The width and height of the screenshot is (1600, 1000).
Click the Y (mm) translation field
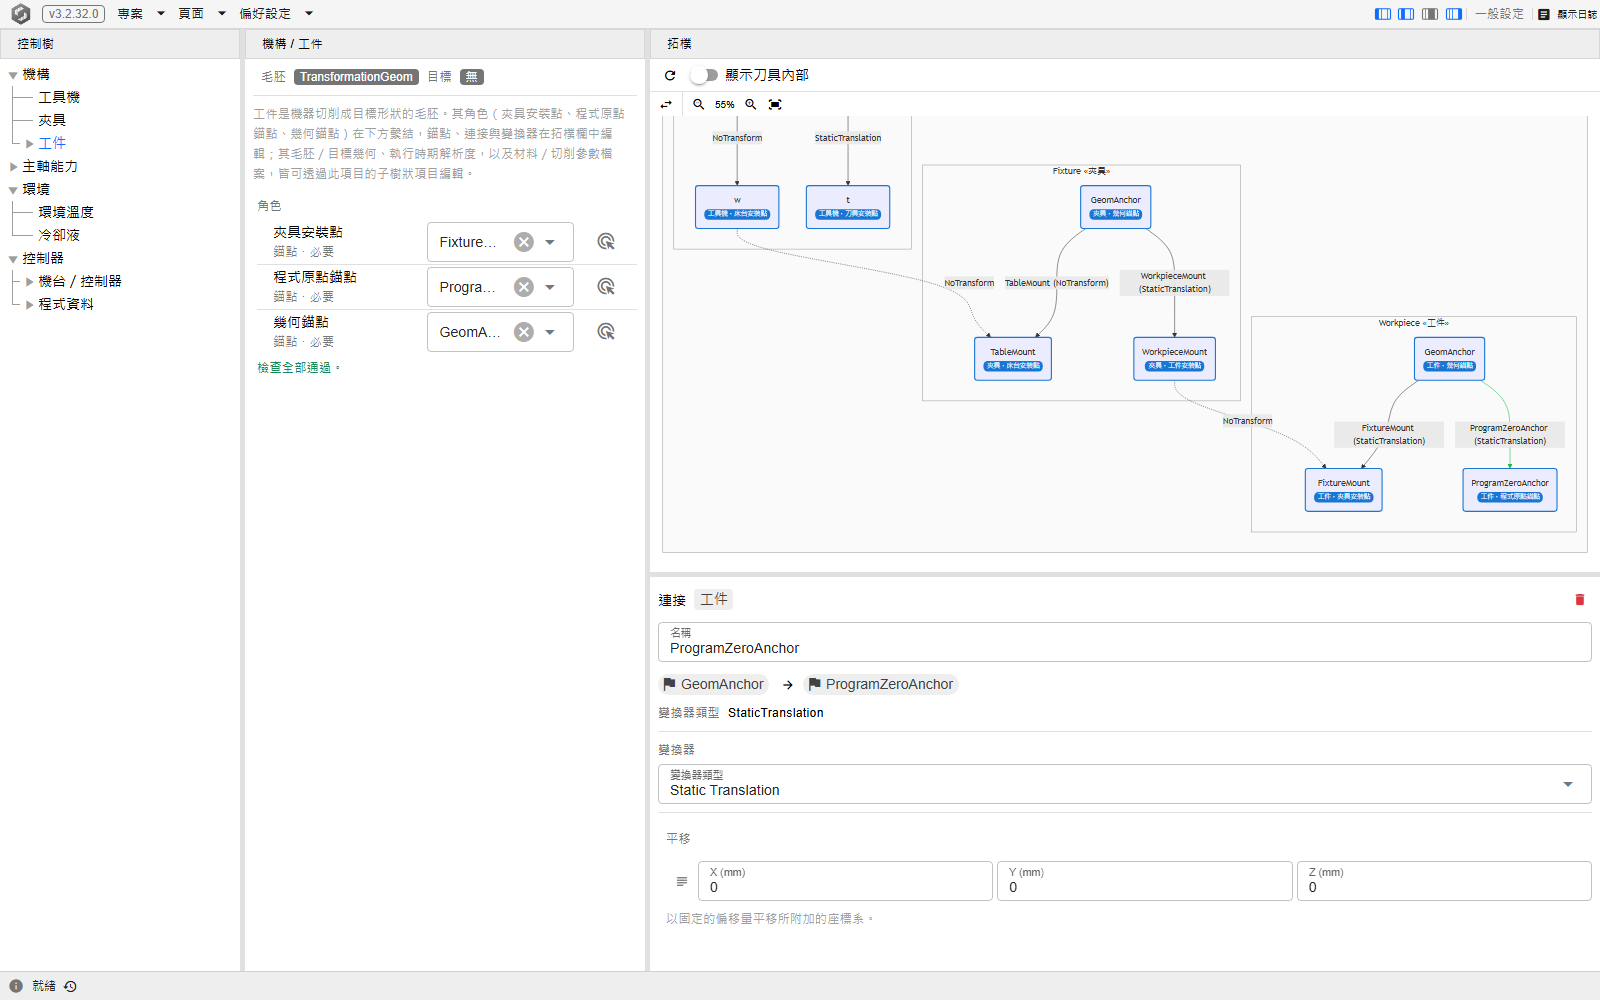1144,881
